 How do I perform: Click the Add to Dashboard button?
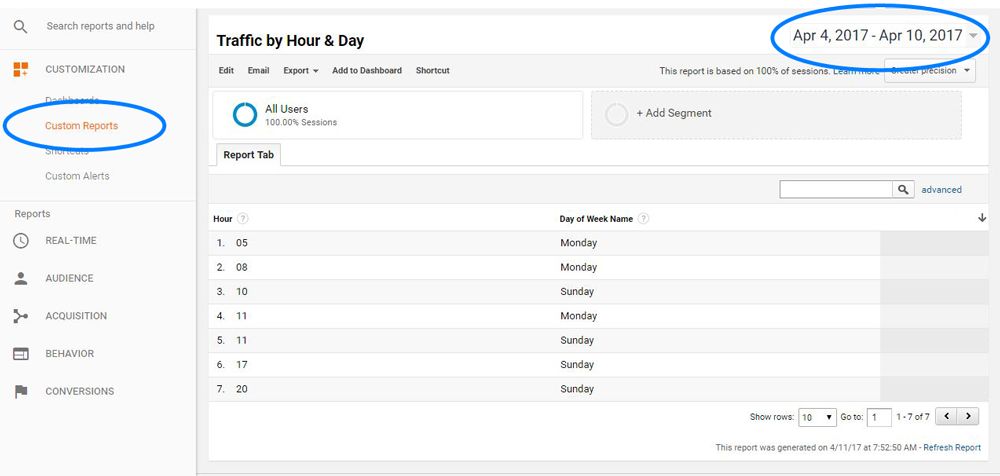click(x=367, y=71)
